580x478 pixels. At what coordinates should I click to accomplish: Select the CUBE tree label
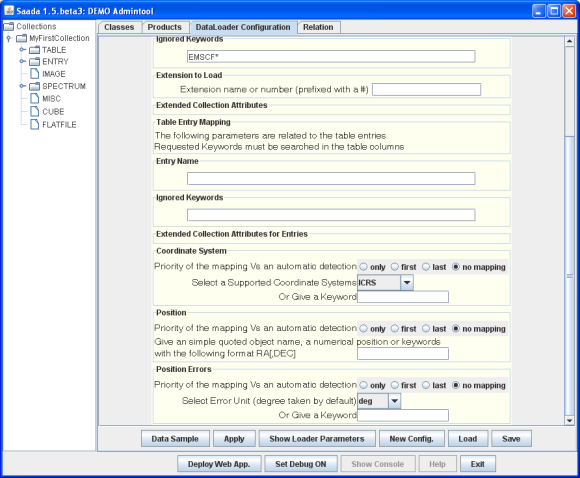53,111
